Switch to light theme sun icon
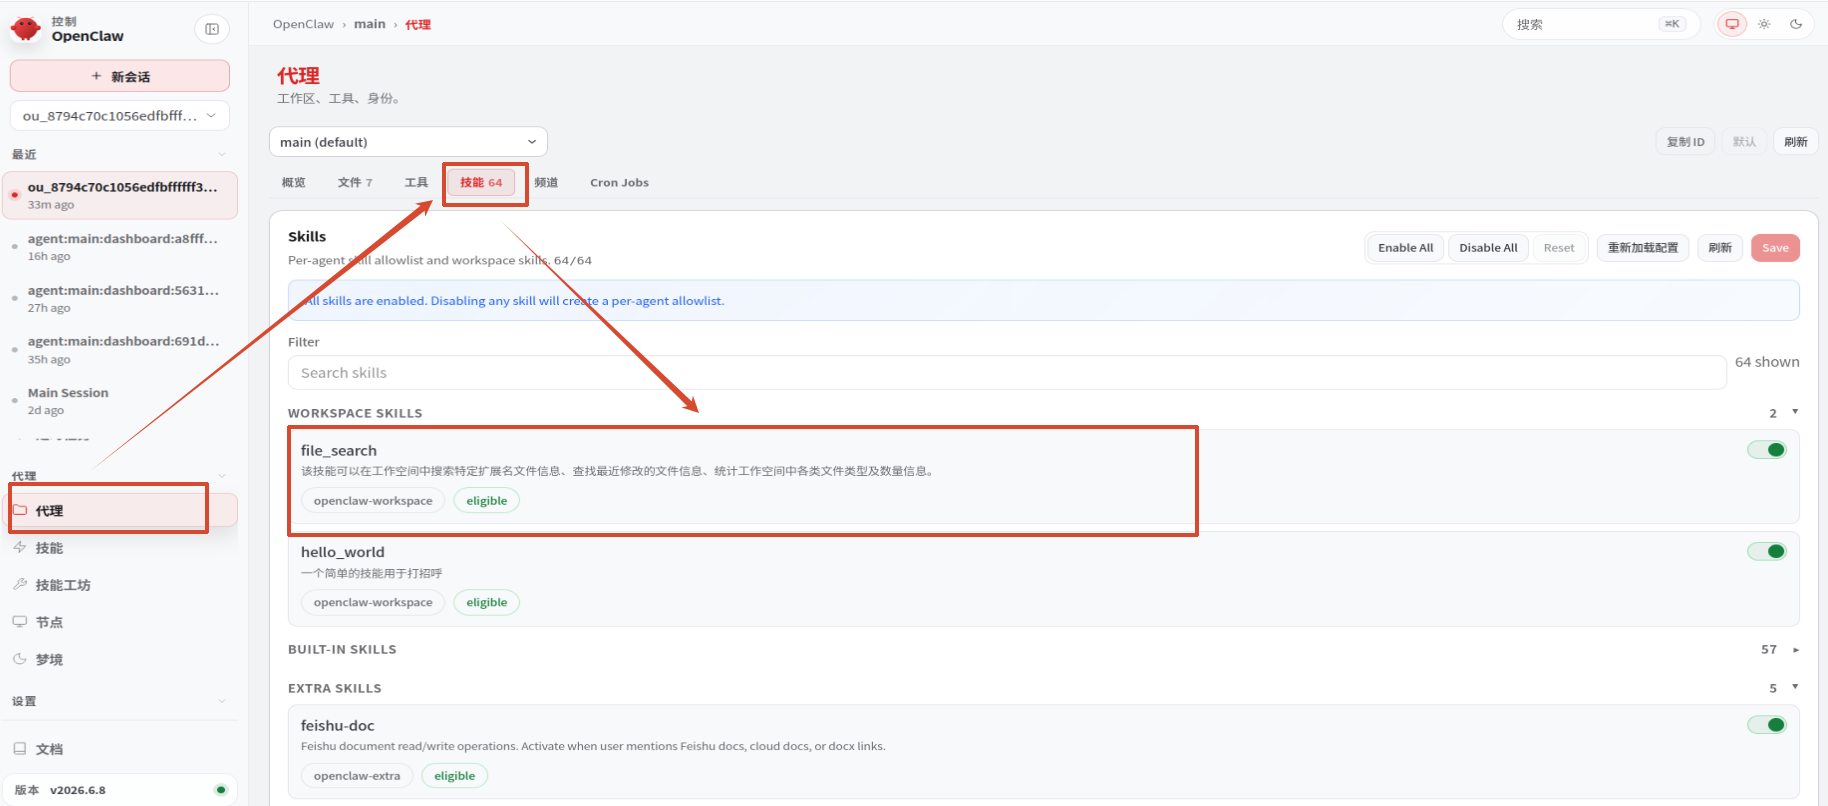The height and width of the screenshot is (806, 1828). [1764, 24]
